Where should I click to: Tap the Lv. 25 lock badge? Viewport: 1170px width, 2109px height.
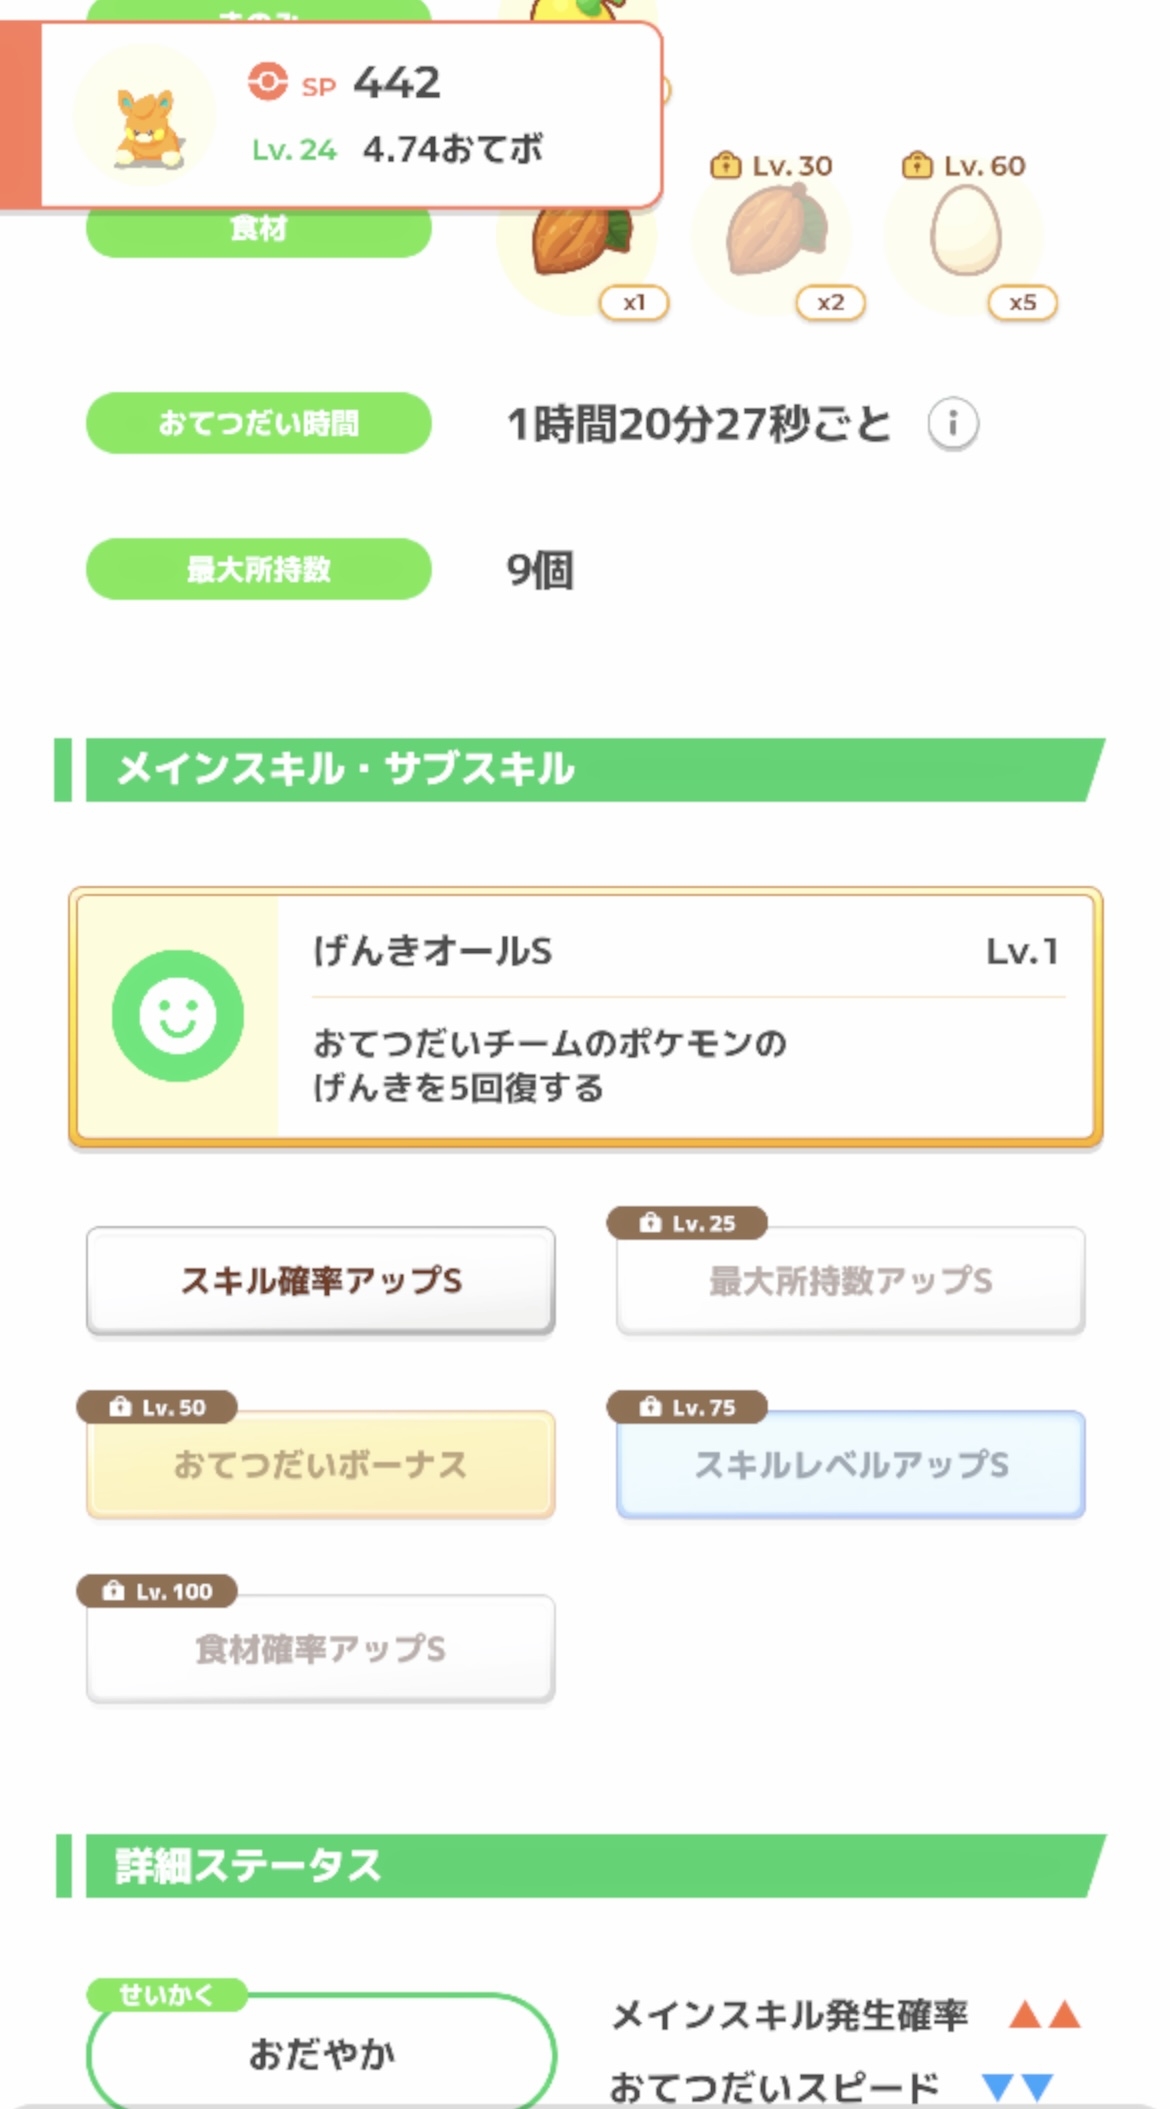(688, 1223)
